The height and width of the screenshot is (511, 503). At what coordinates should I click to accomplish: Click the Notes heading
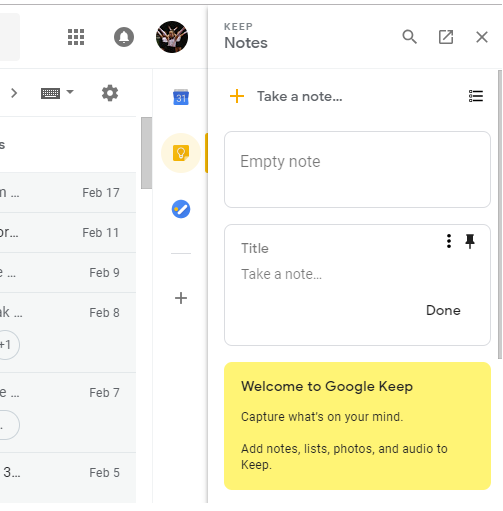pos(246,43)
